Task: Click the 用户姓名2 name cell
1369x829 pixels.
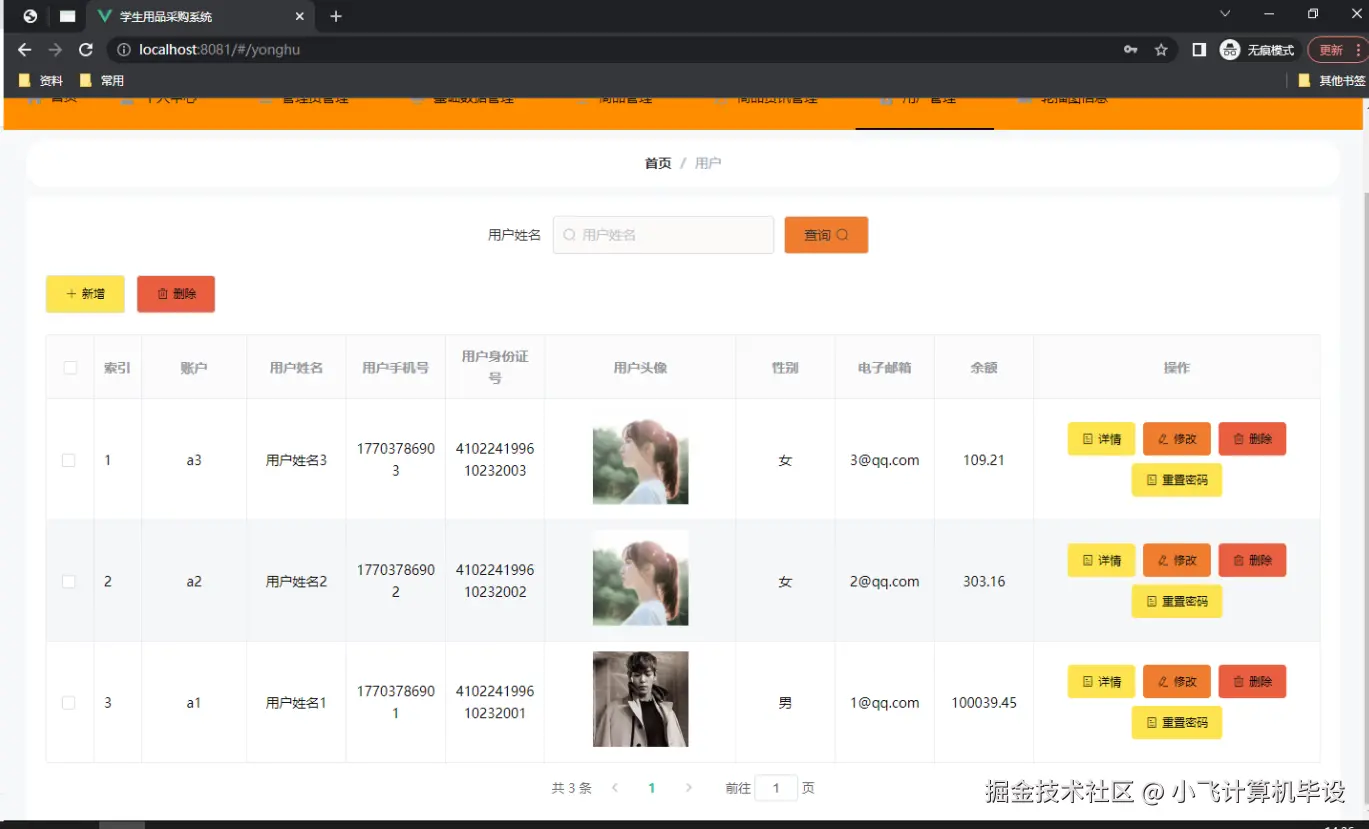Action: click(x=296, y=581)
